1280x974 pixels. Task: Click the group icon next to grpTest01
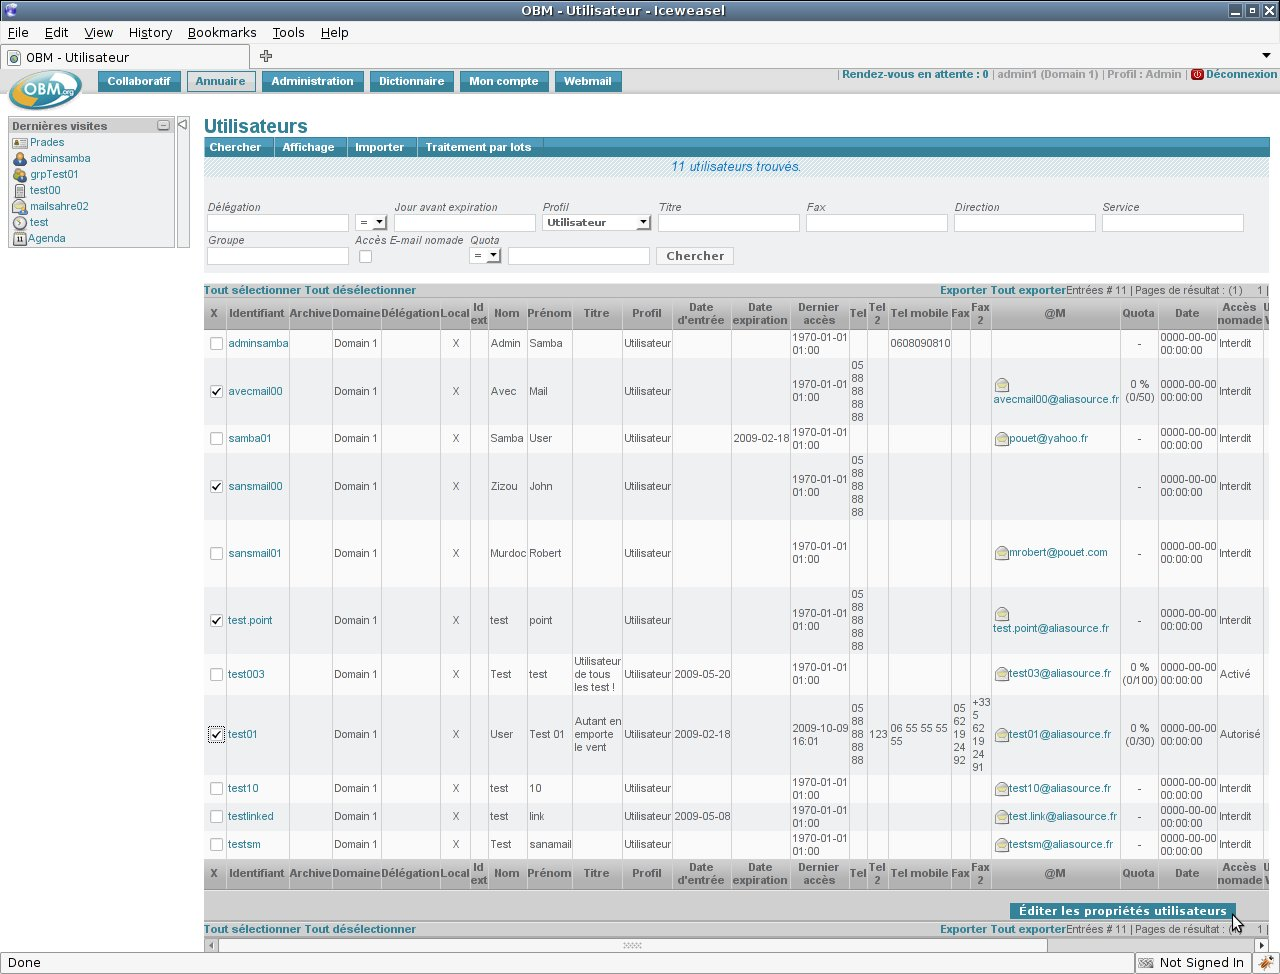coord(20,175)
